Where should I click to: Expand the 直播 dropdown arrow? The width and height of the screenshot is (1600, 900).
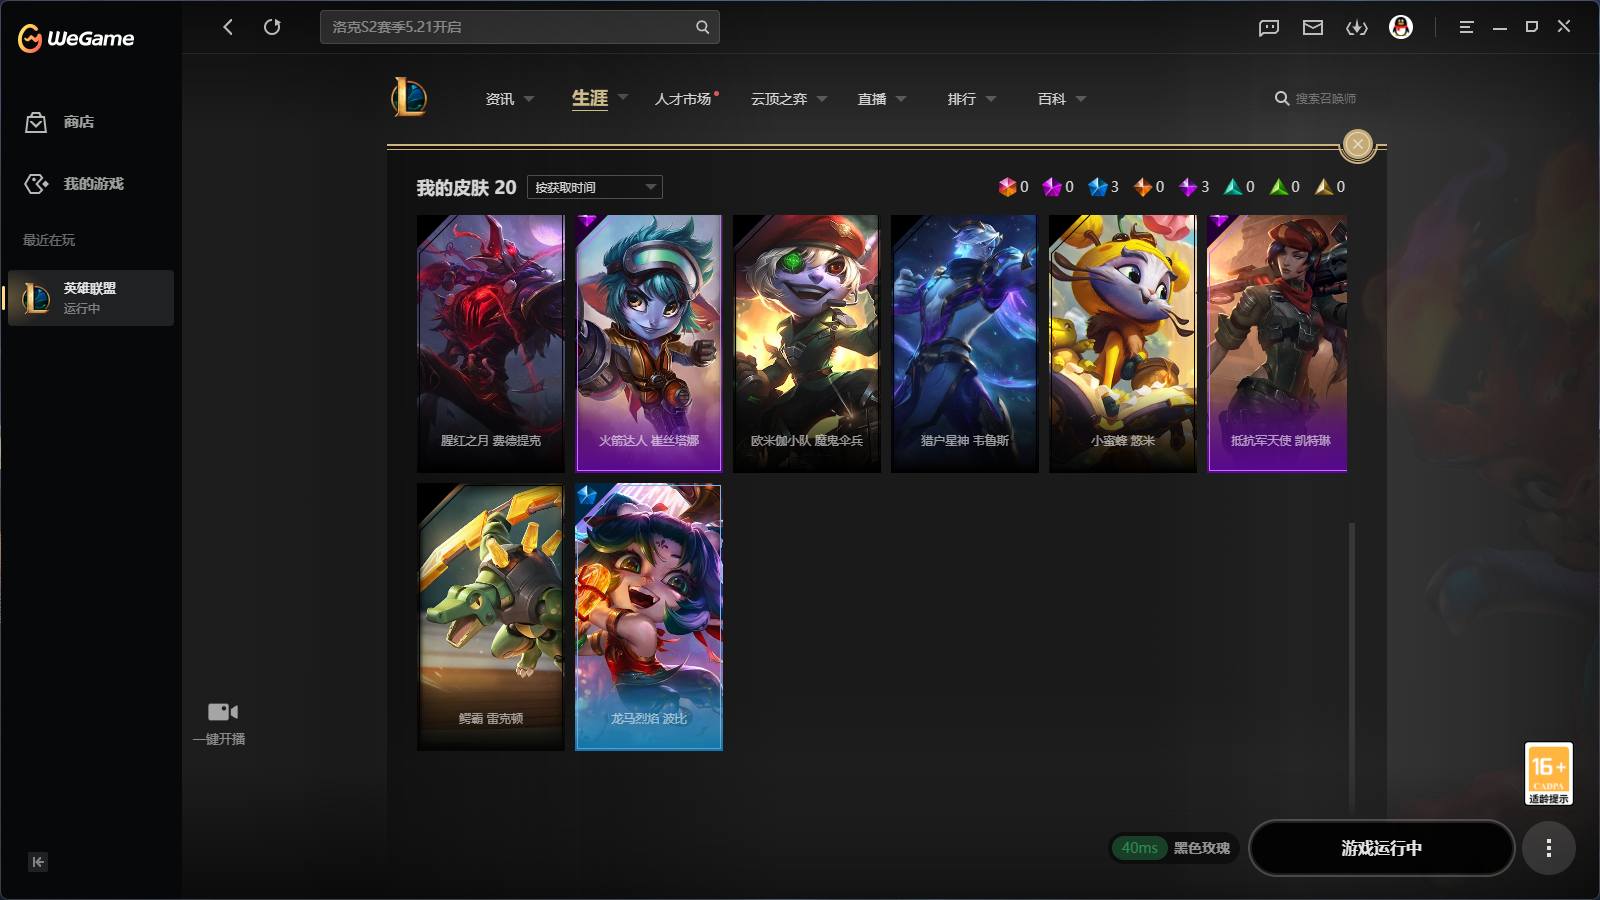(901, 99)
